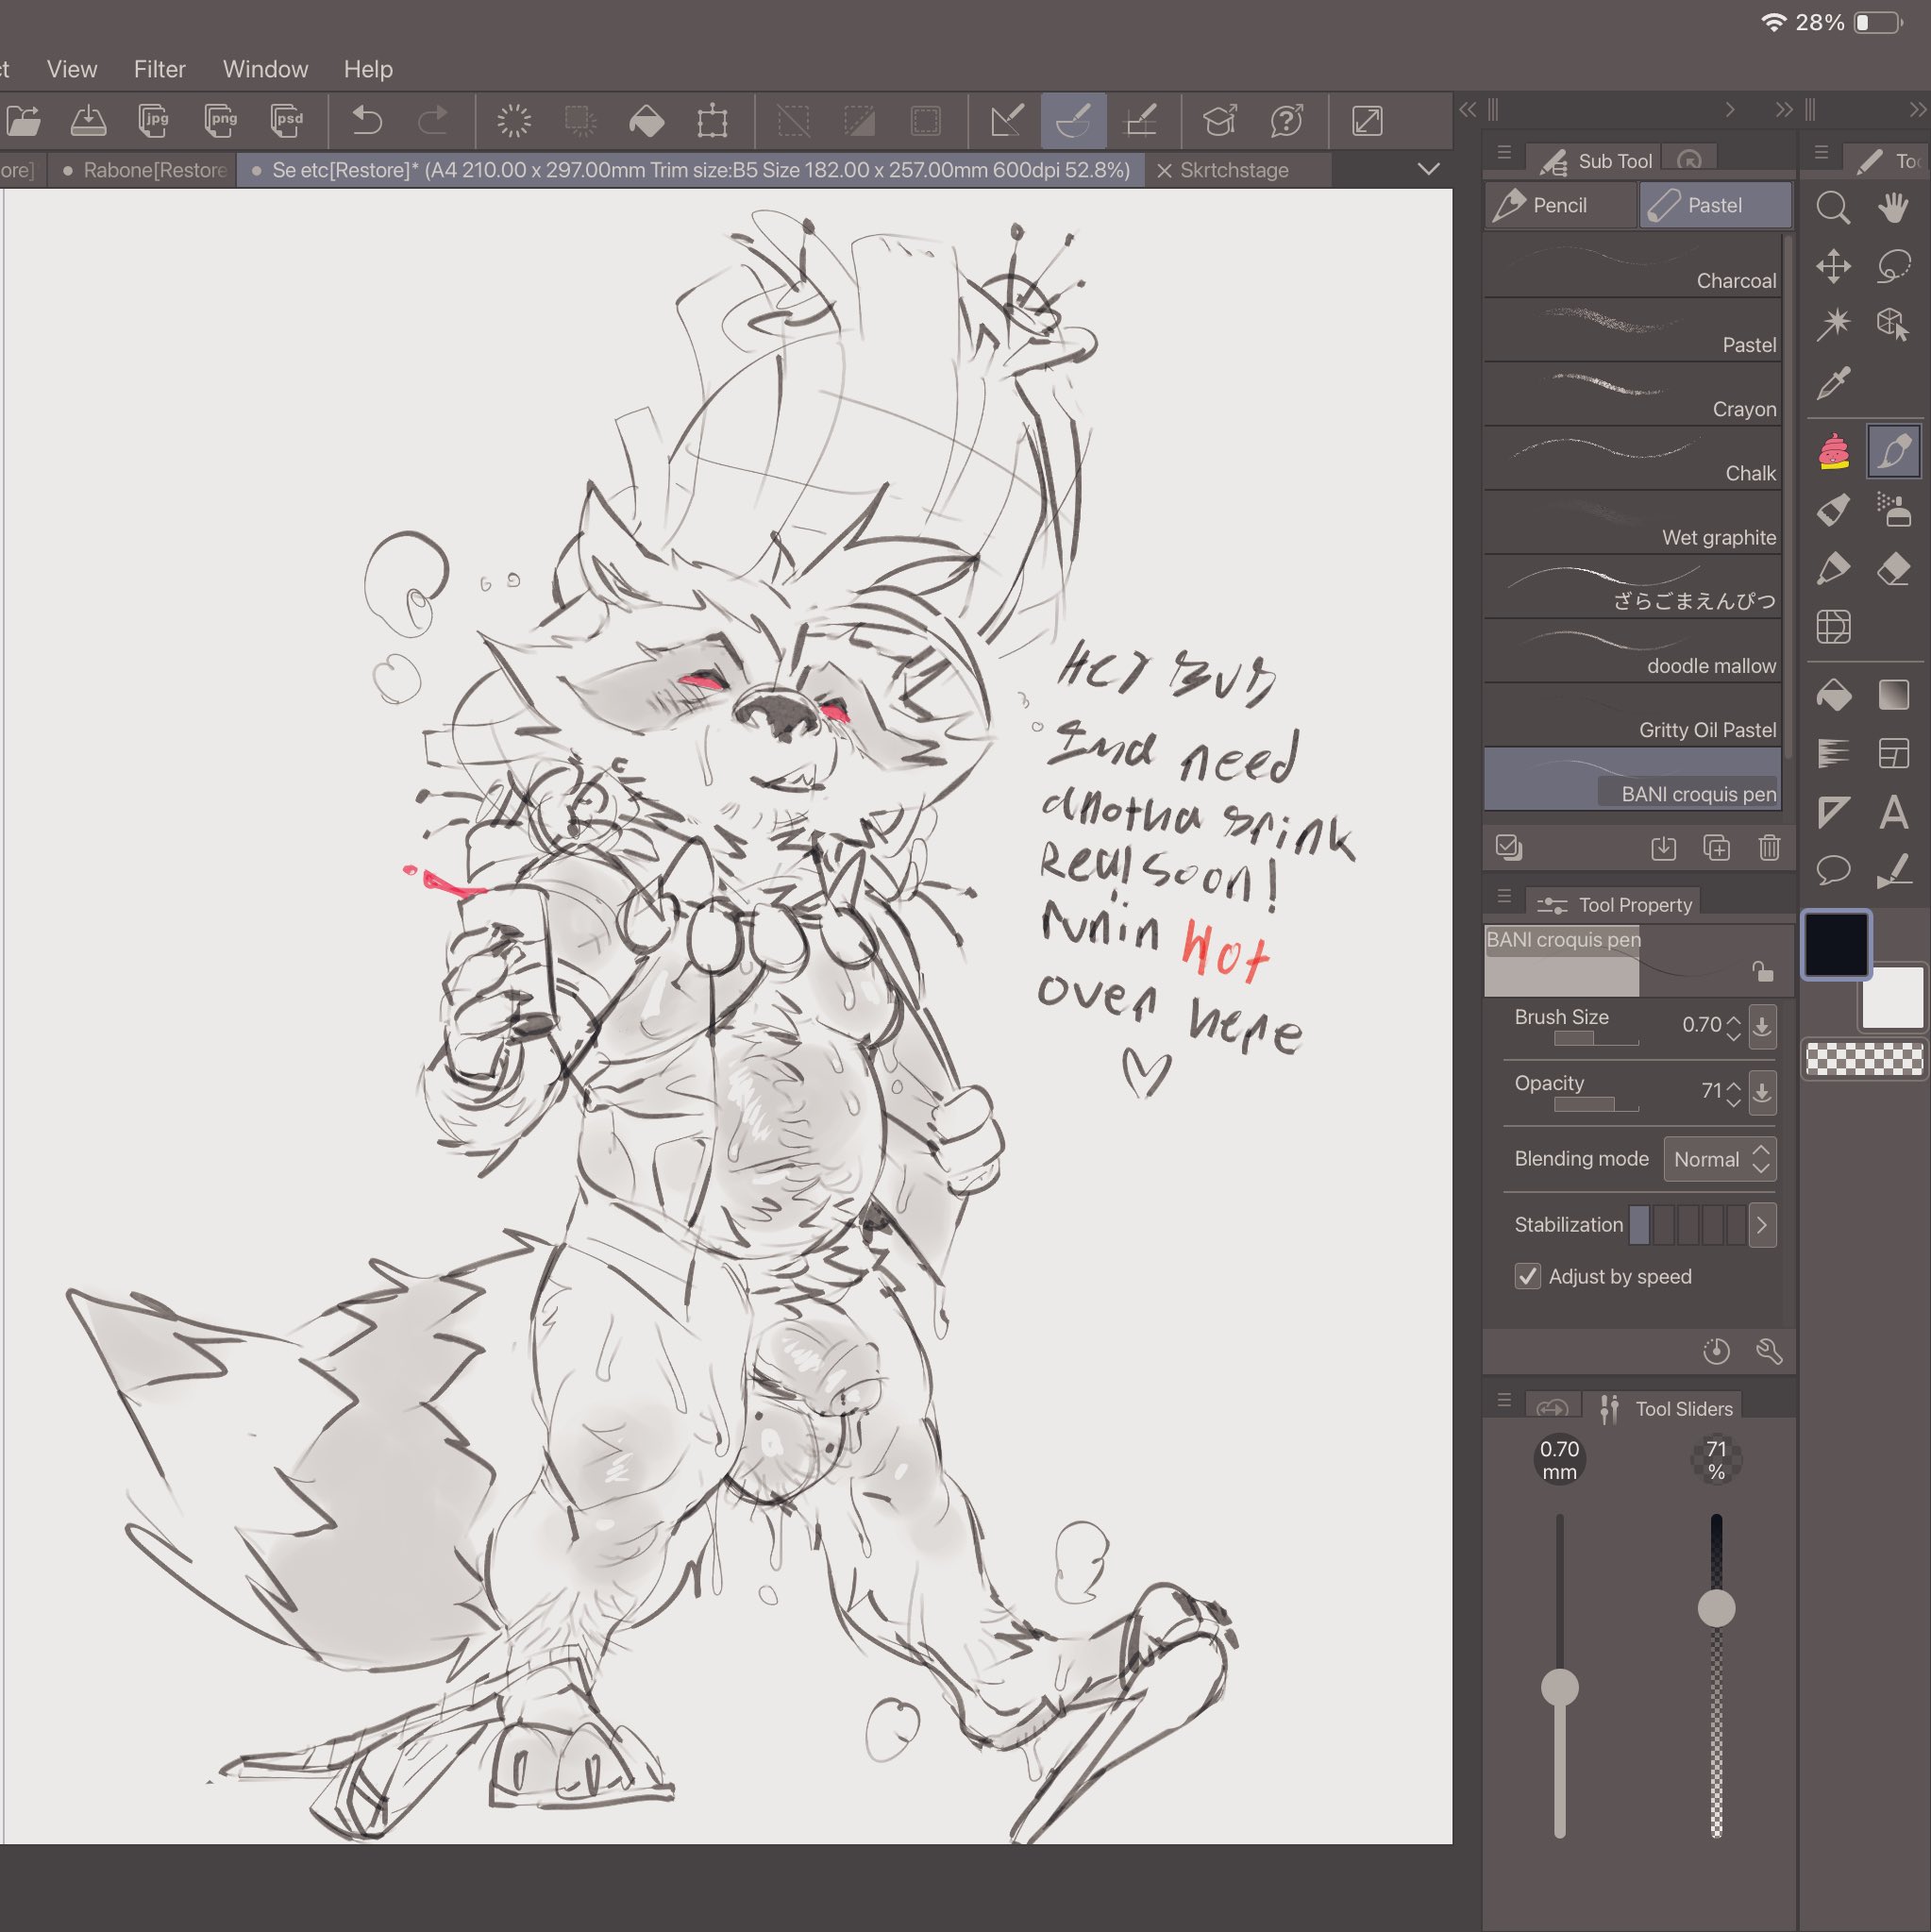Toggle the Adjust by speed checkbox
This screenshot has height=1932, width=1931.
(x=1527, y=1276)
